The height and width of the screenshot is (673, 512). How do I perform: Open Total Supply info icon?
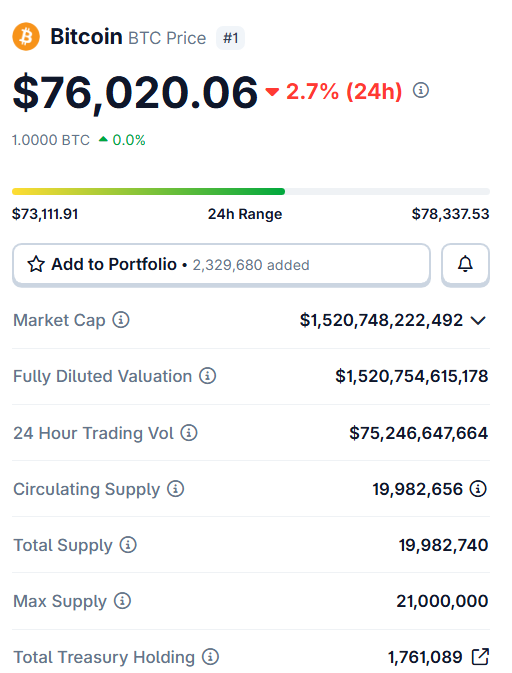(x=128, y=545)
